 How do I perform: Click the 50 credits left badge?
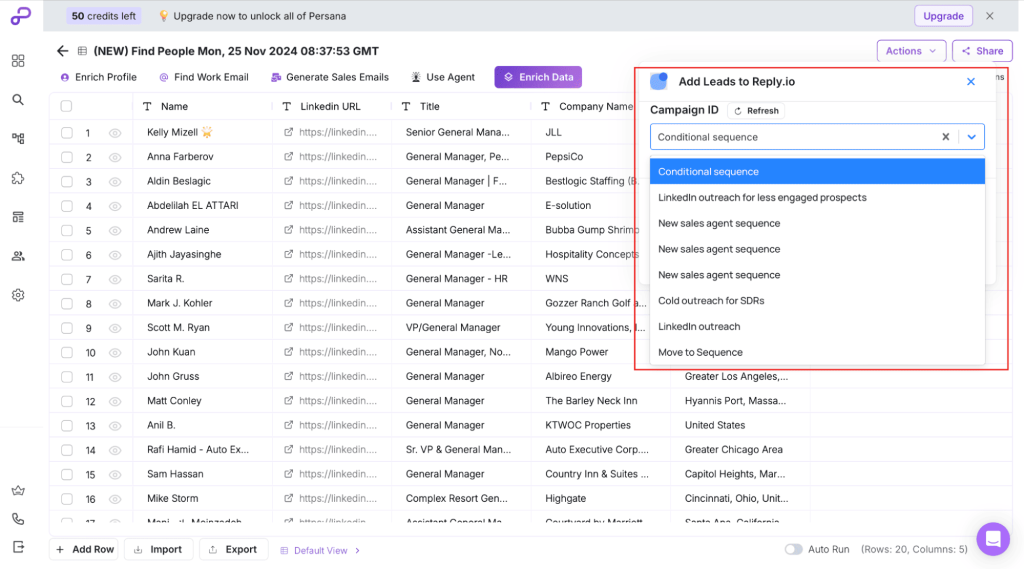pos(103,16)
